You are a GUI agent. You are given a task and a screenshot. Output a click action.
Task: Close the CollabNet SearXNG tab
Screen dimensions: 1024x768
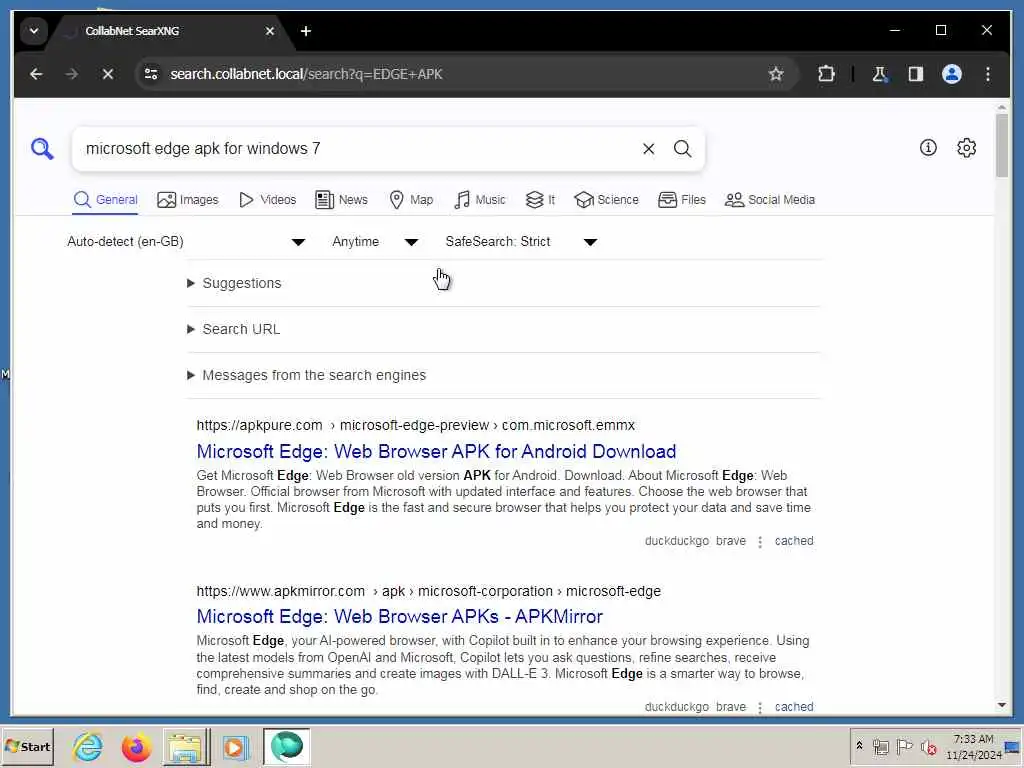(x=270, y=31)
